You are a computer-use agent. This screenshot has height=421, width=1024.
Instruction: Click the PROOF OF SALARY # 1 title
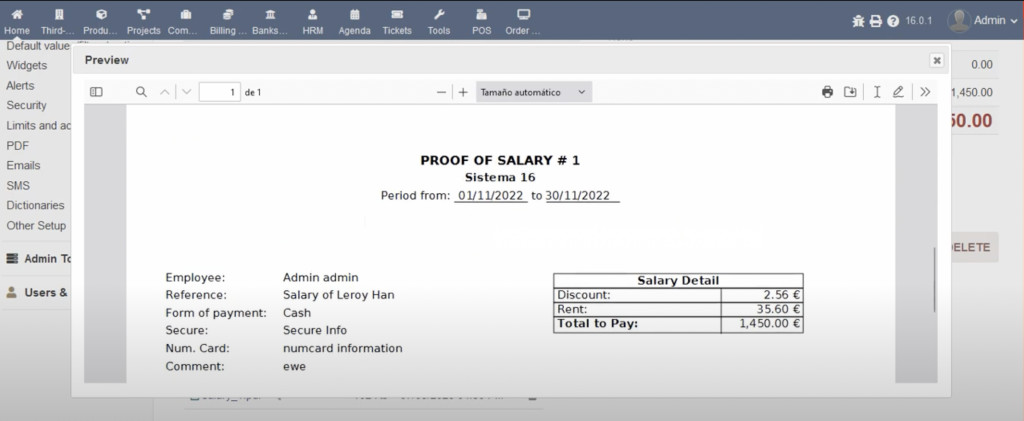tap(500, 161)
